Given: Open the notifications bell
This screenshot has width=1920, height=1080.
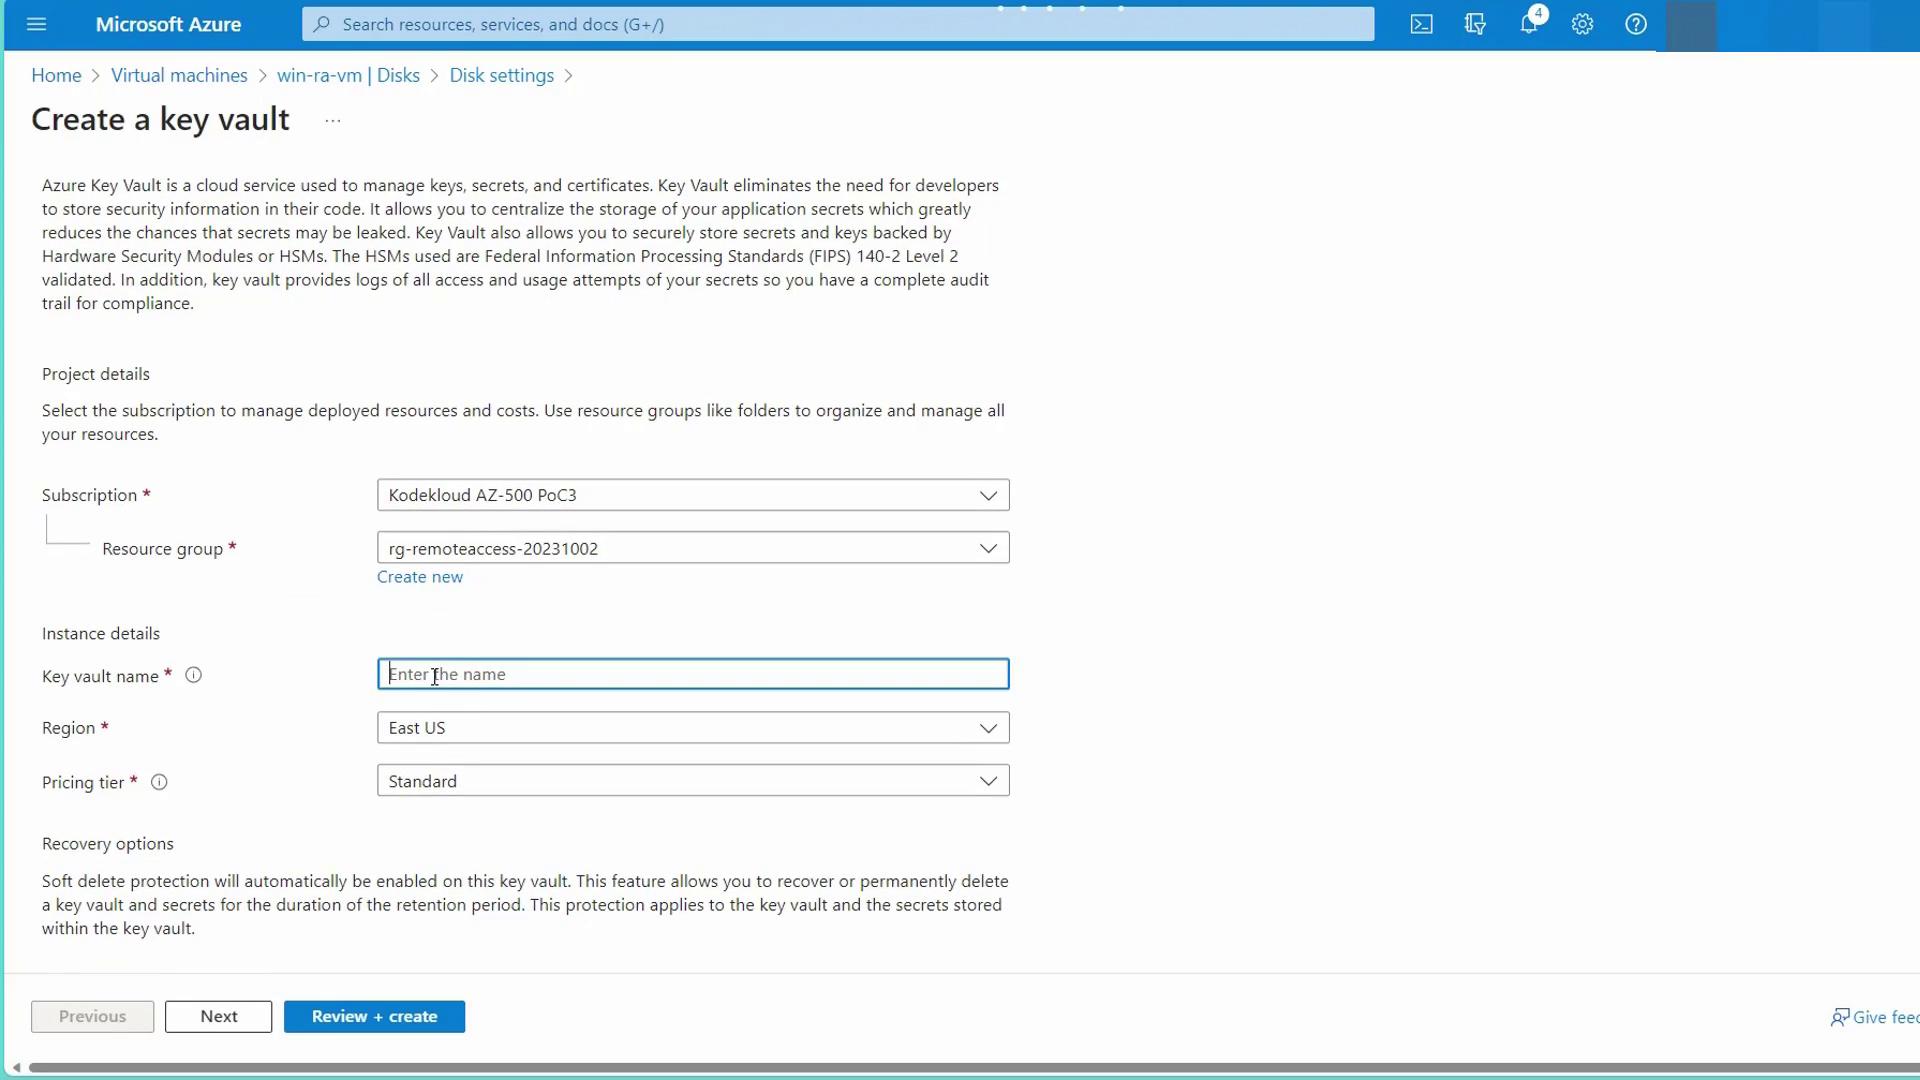Looking at the screenshot, I should click(1529, 24).
